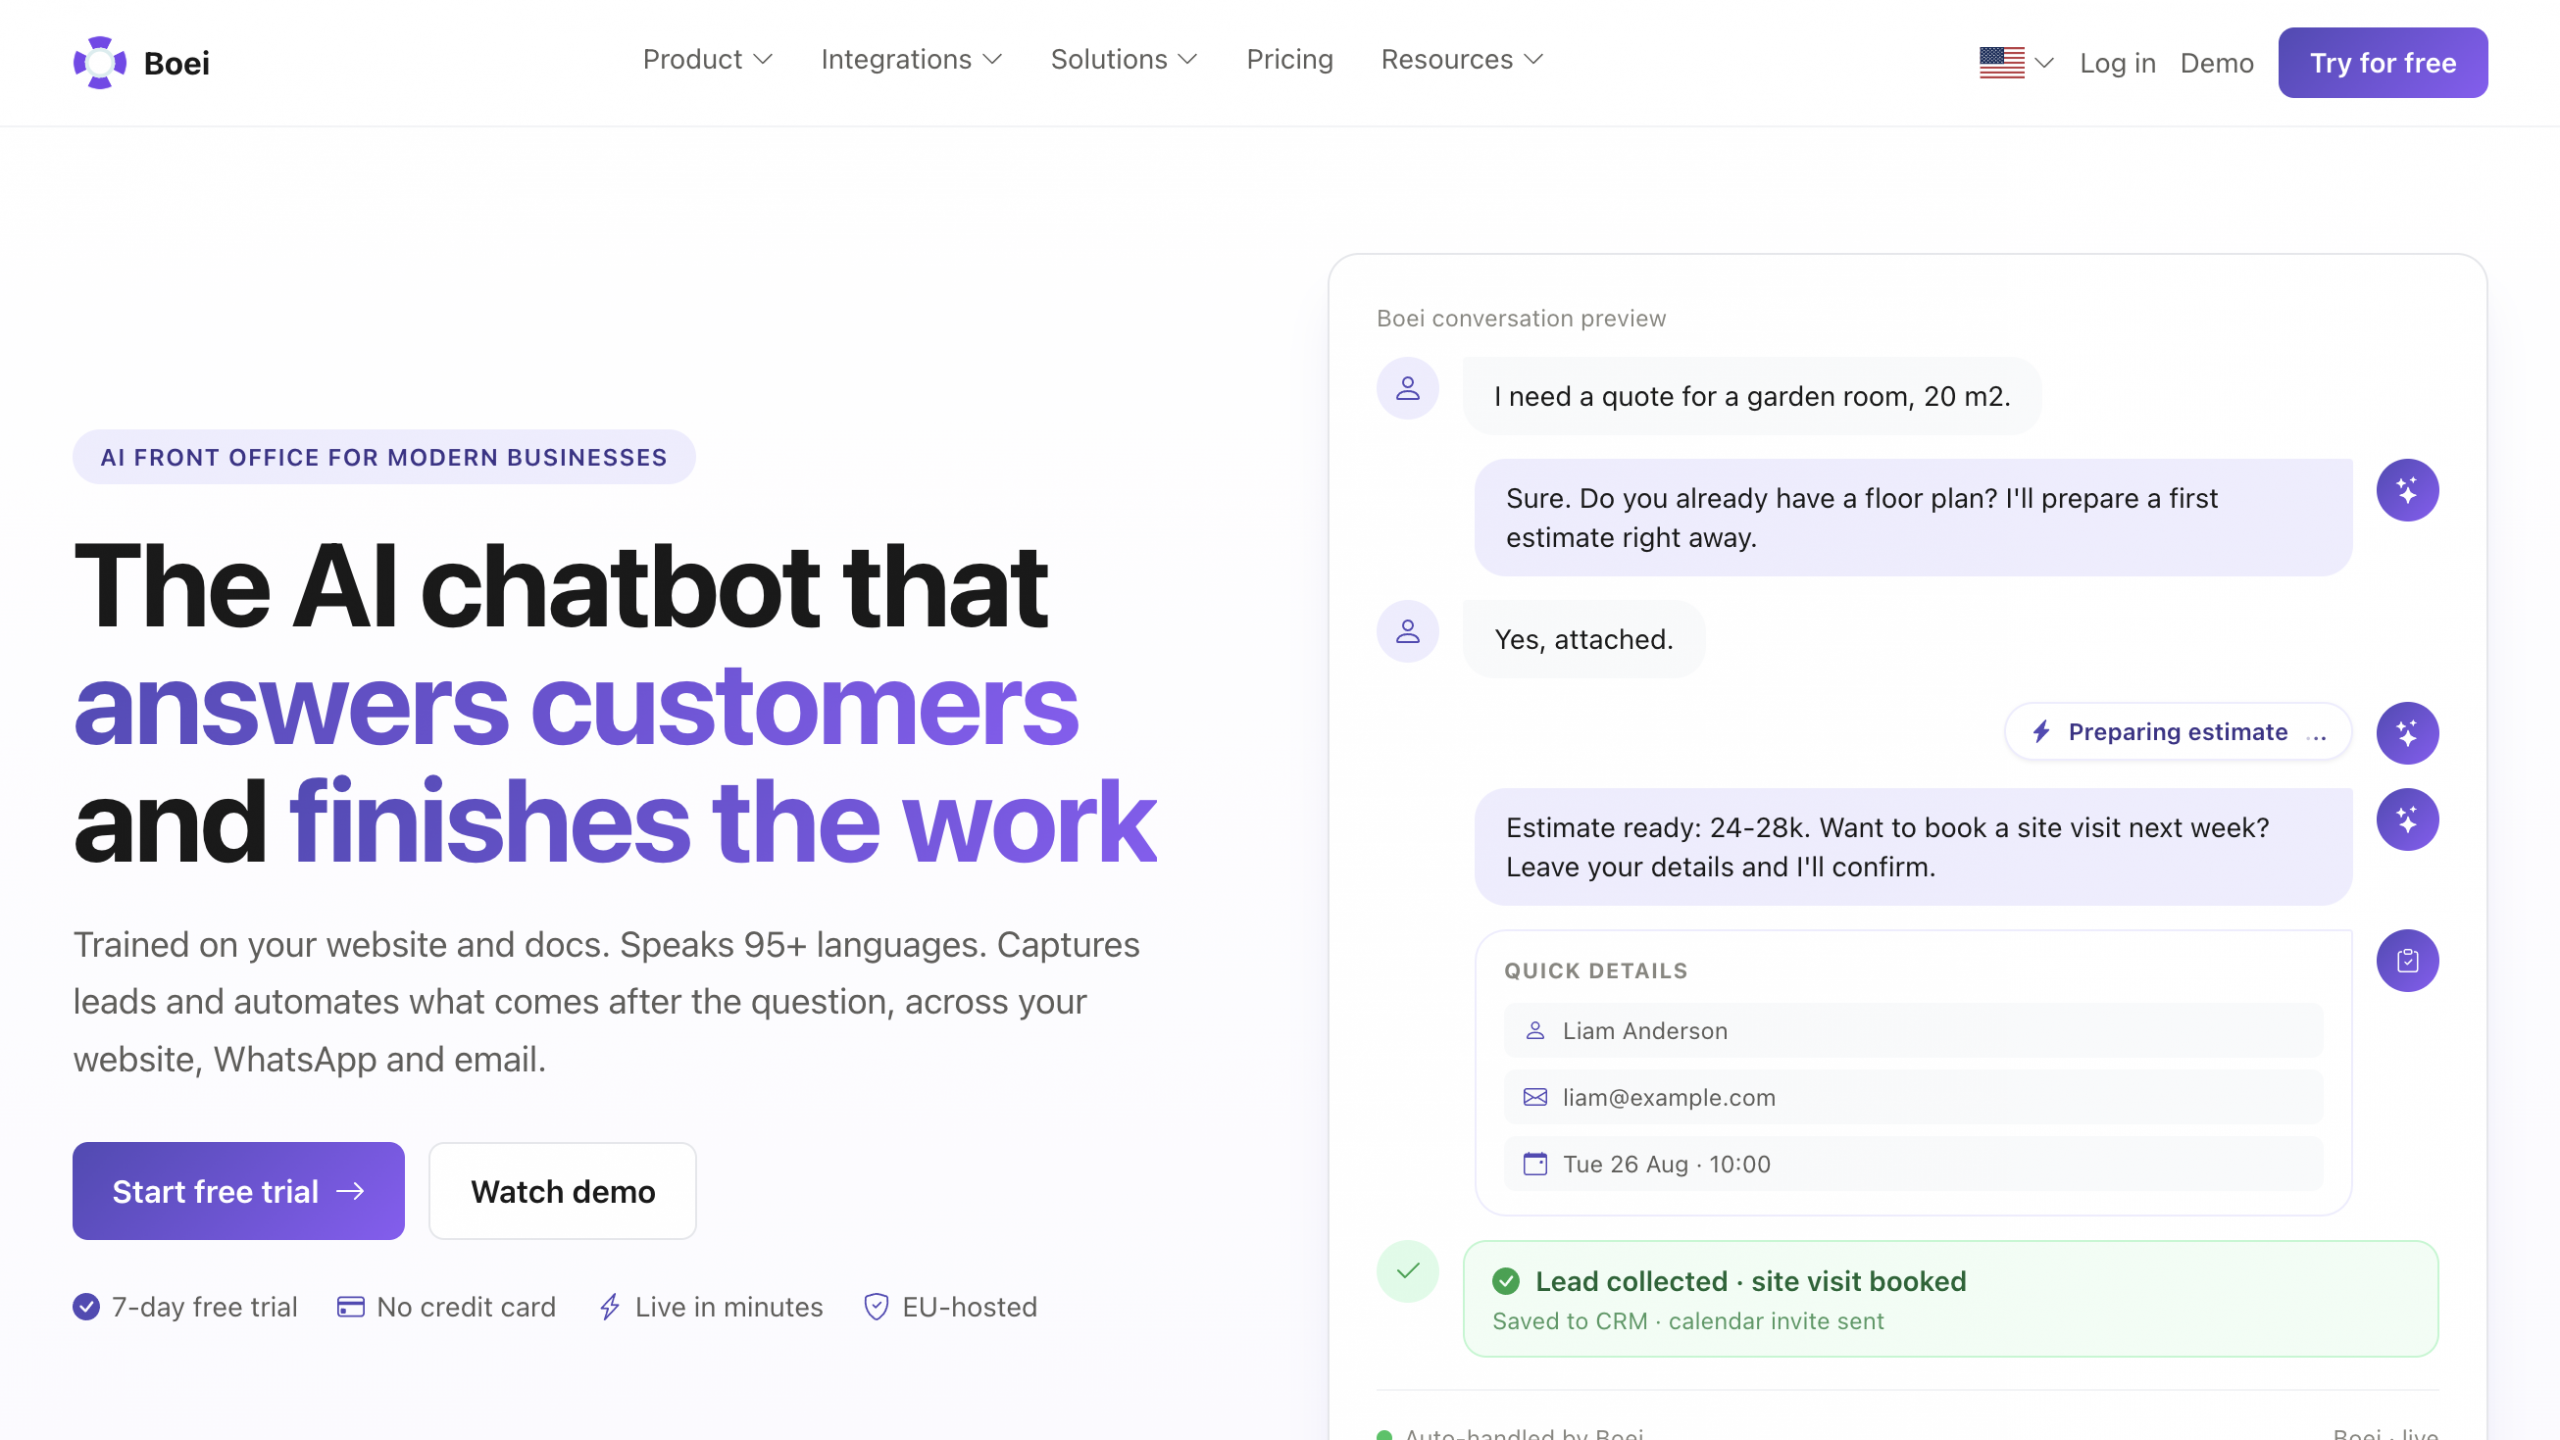Click the 7-day free trial checkmark icon
2560x1440 pixels.
[86, 1307]
